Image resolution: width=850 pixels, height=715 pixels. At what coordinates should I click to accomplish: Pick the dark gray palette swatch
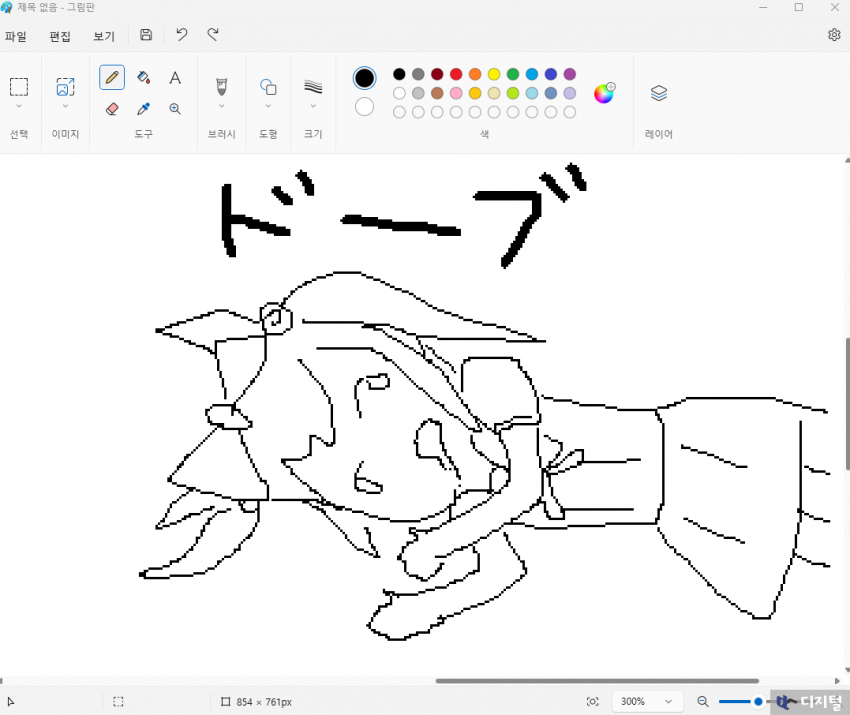(x=418, y=74)
